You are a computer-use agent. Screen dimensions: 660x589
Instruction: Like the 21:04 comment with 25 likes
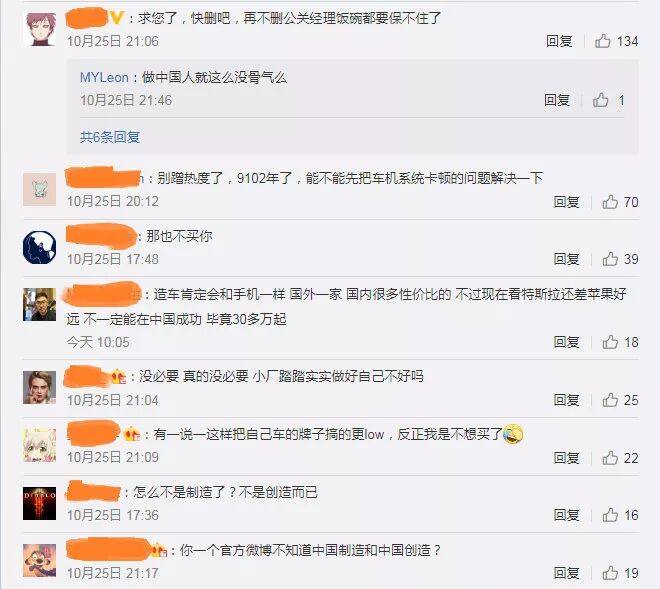pos(610,400)
